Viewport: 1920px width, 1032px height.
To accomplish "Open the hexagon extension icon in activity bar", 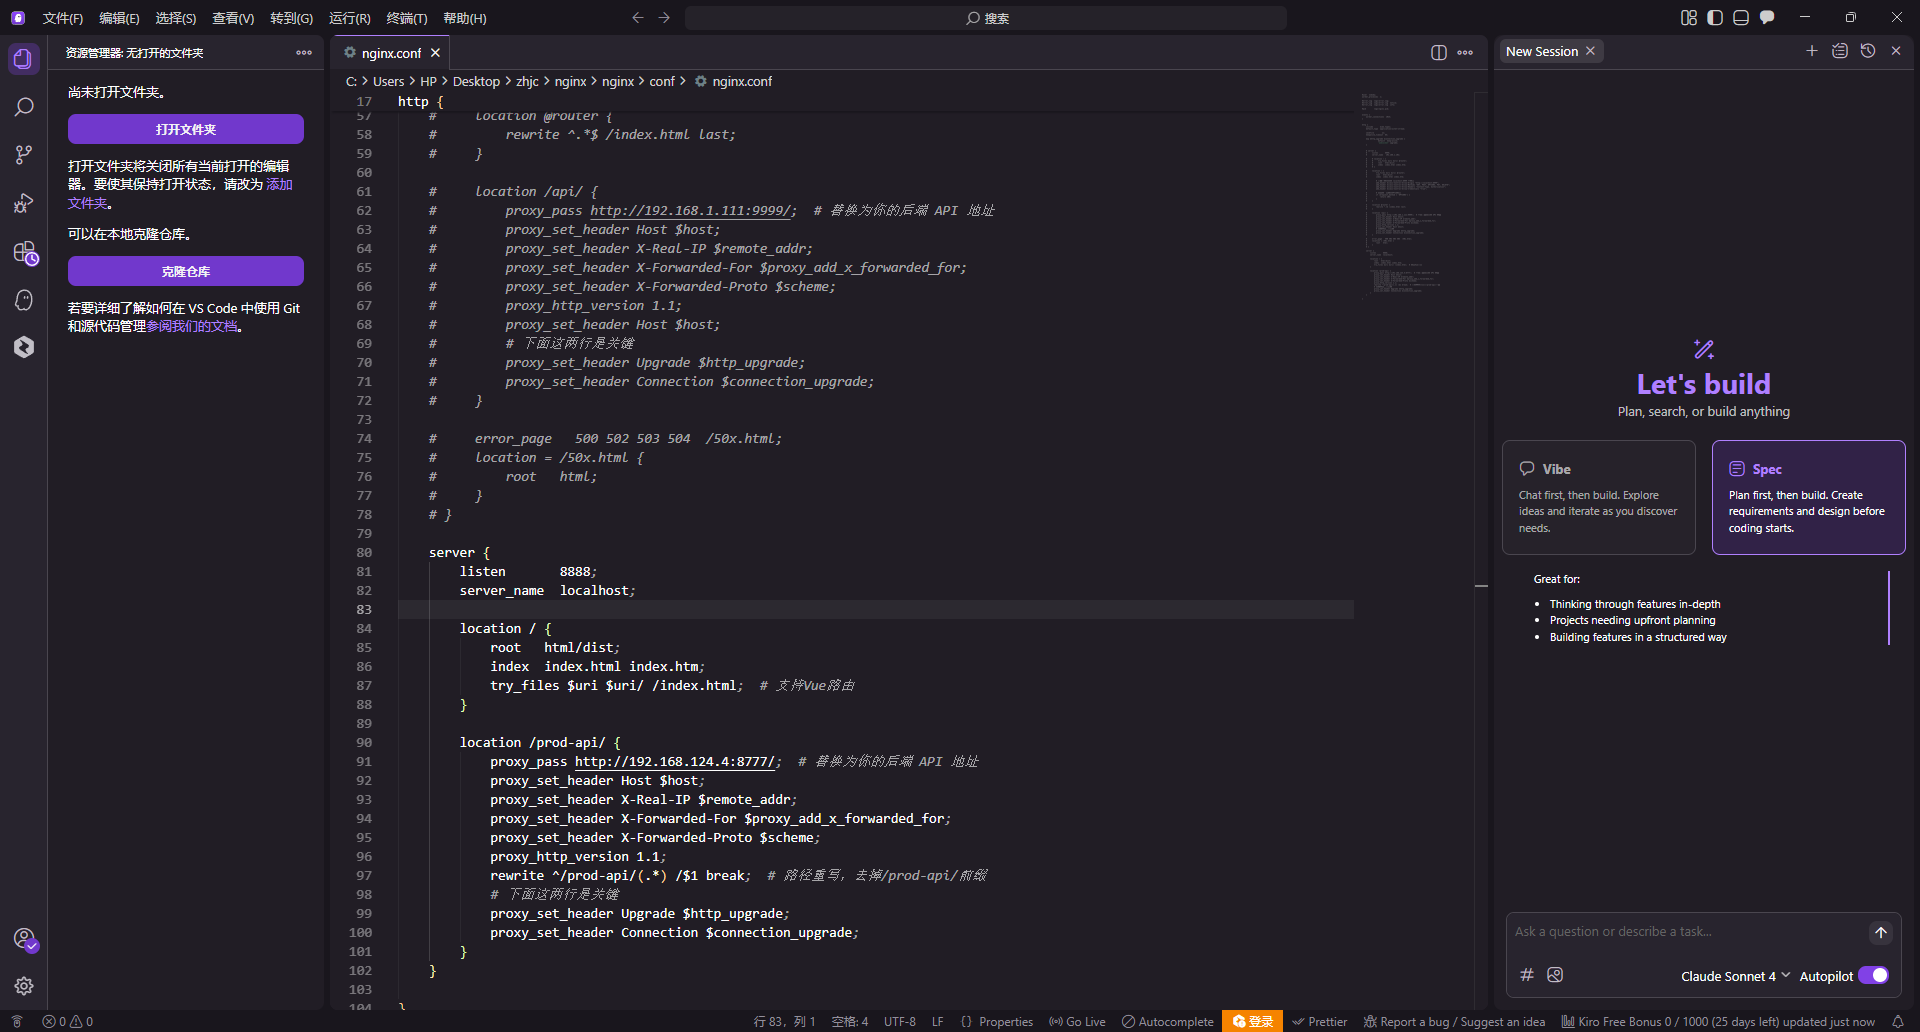I will click(23, 347).
